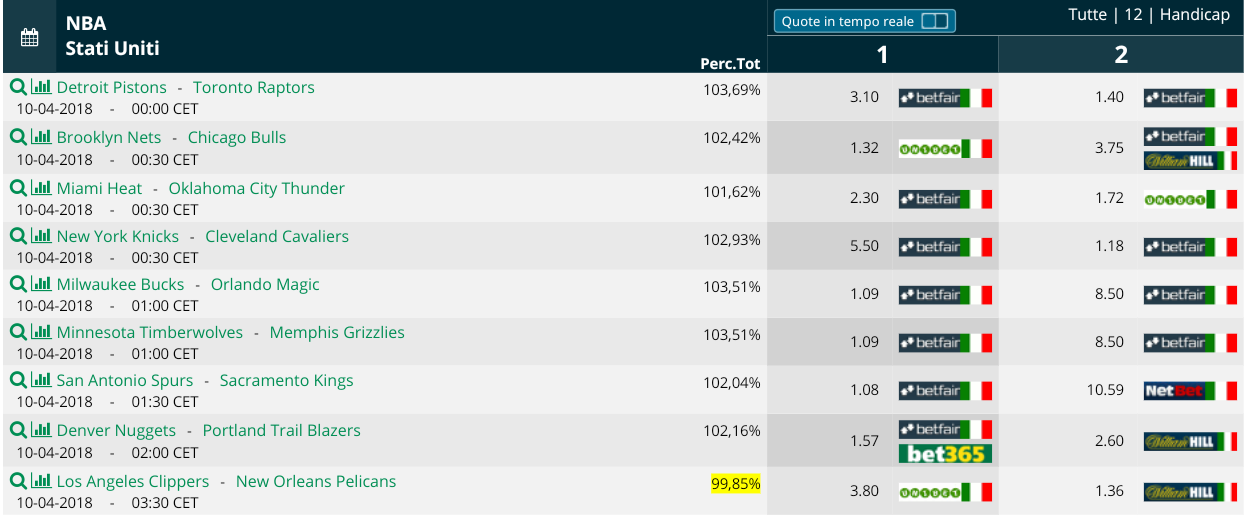The image size is (1244, 517).
Task: Switch to the Handicap tab
Action: click(x=1194, y=15)
